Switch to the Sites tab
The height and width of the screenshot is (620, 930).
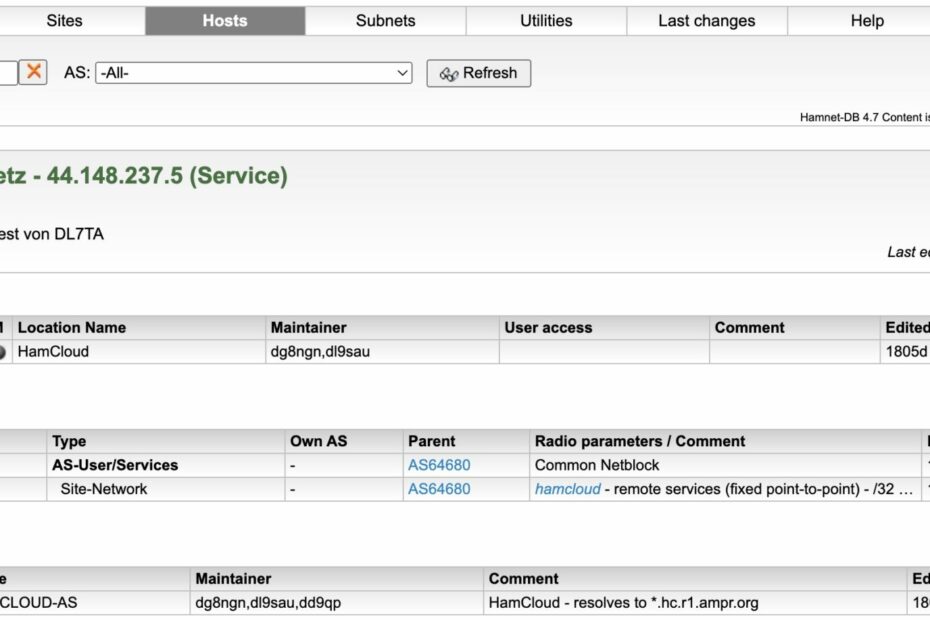(65, 20)
